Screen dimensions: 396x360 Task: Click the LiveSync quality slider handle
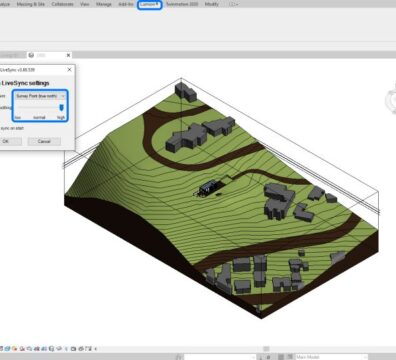(61, 107)
